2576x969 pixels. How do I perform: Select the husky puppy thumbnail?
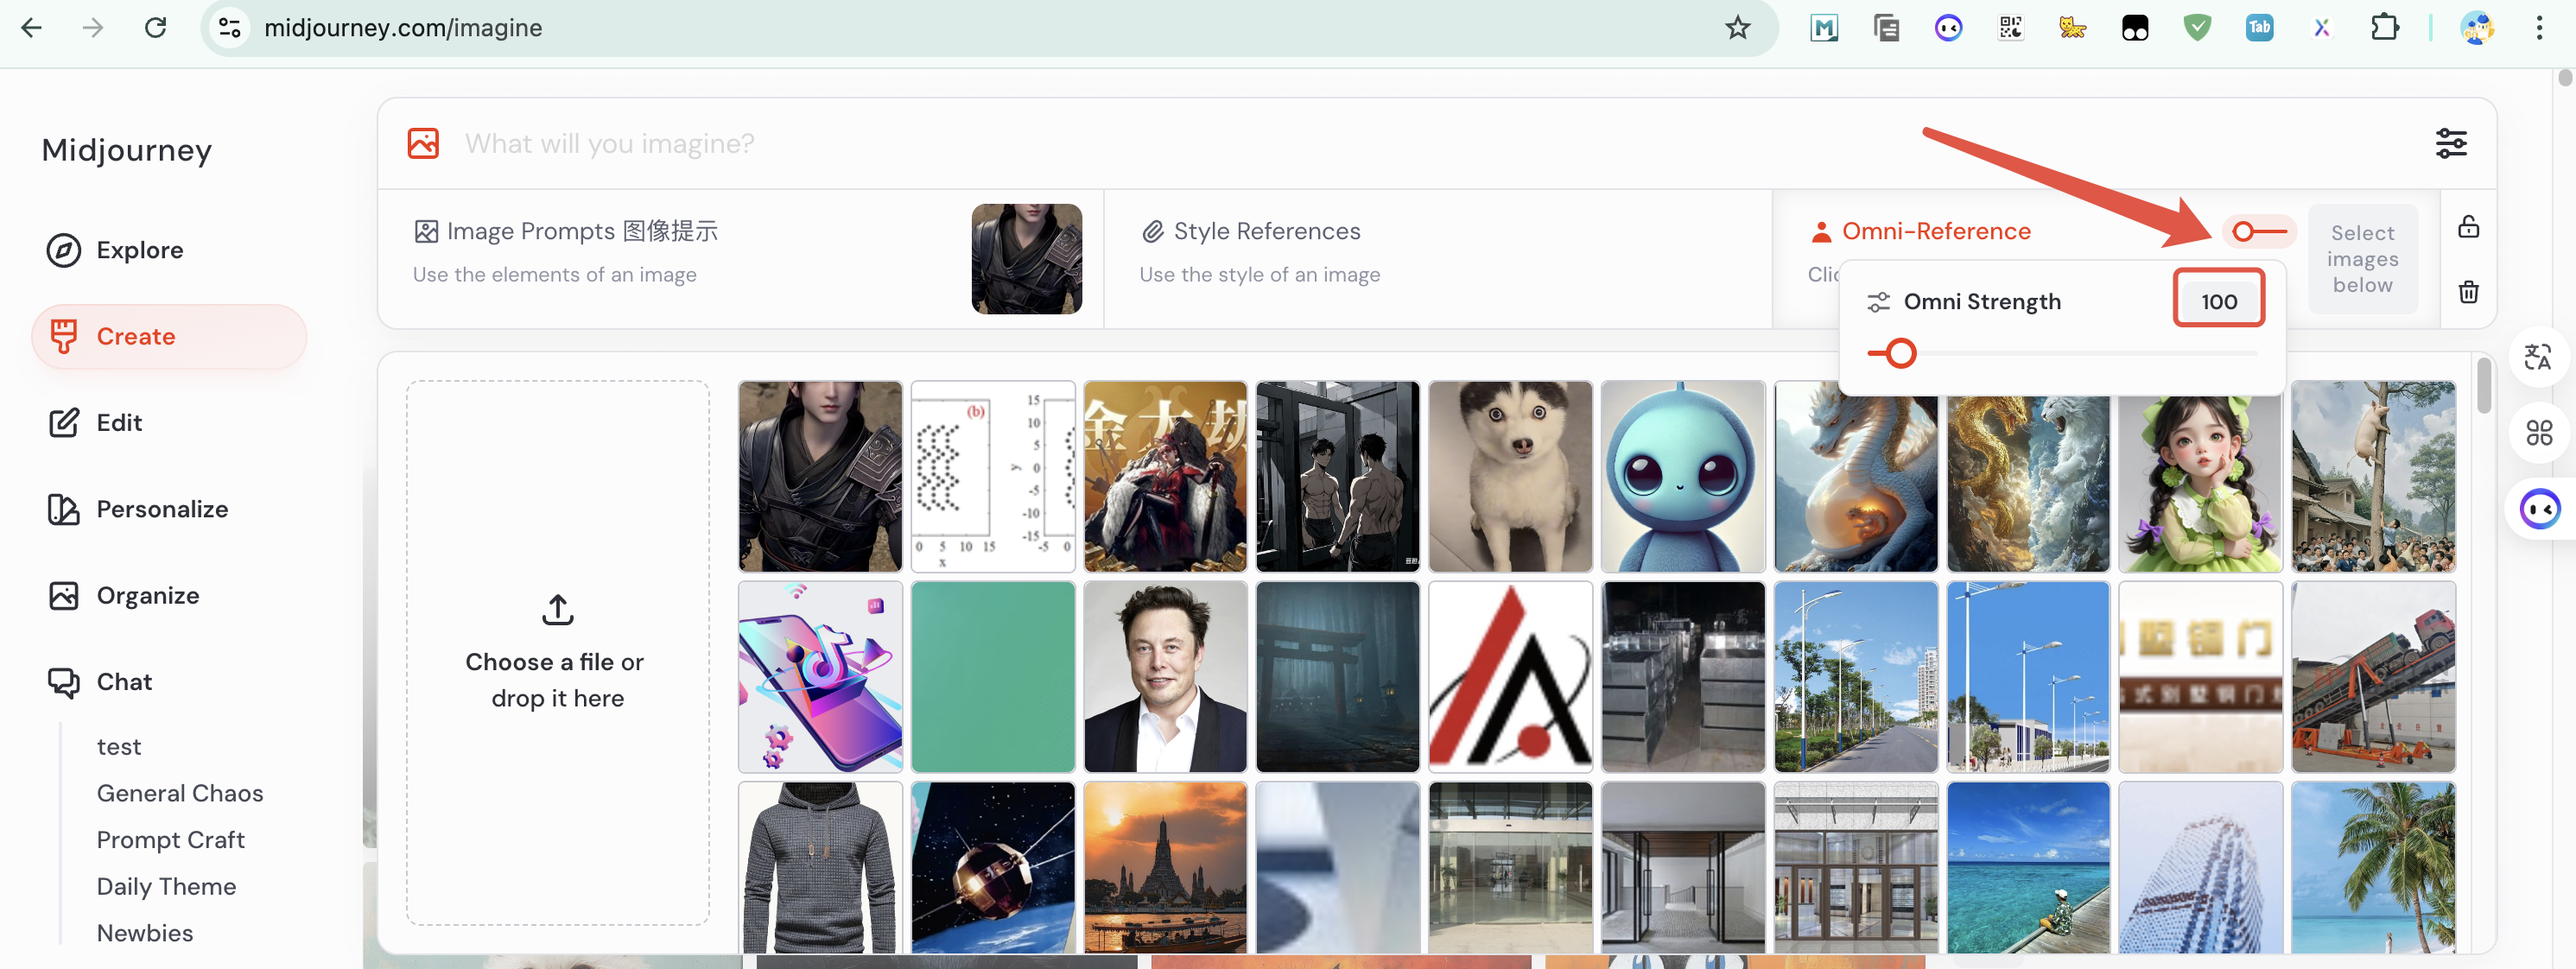click(x=1510, y=476)
